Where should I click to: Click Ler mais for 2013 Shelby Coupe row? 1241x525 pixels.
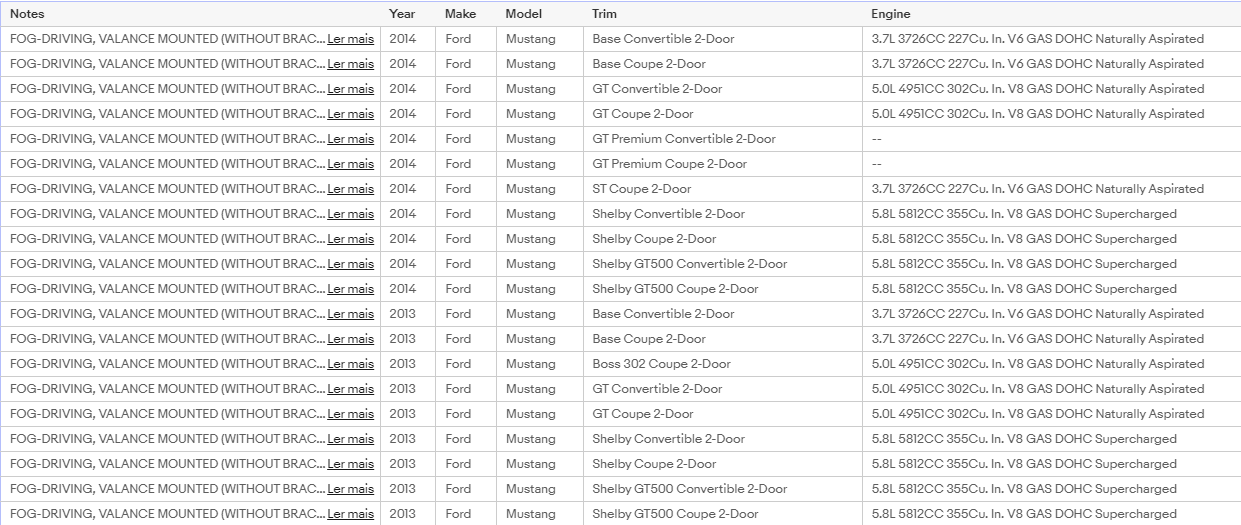click(x=351, y=464)
